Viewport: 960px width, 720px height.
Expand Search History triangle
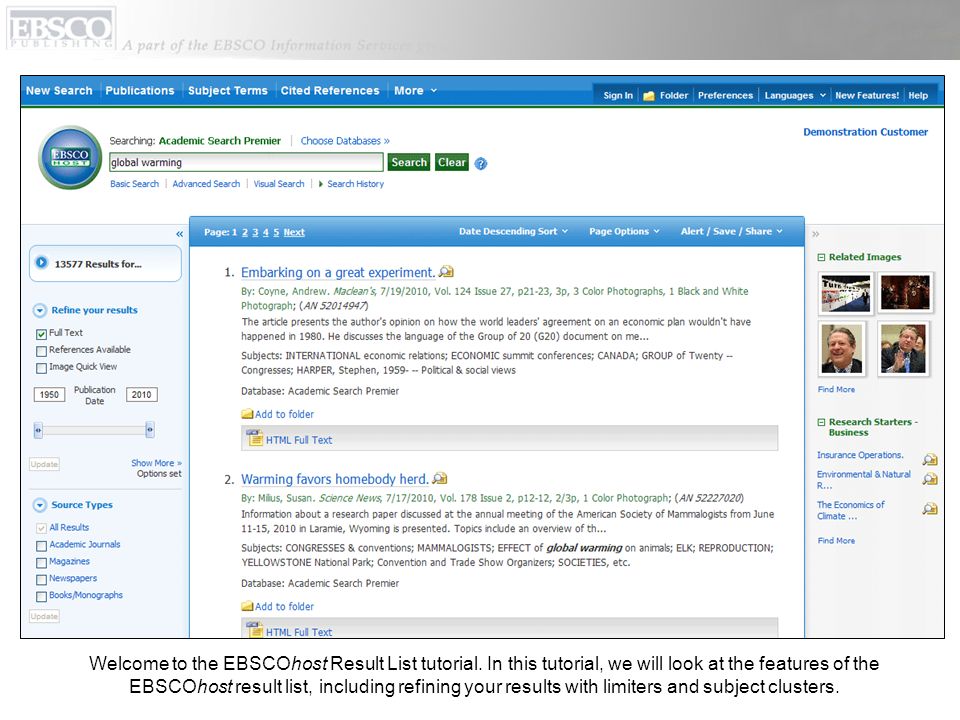click(x=321, y=184)
